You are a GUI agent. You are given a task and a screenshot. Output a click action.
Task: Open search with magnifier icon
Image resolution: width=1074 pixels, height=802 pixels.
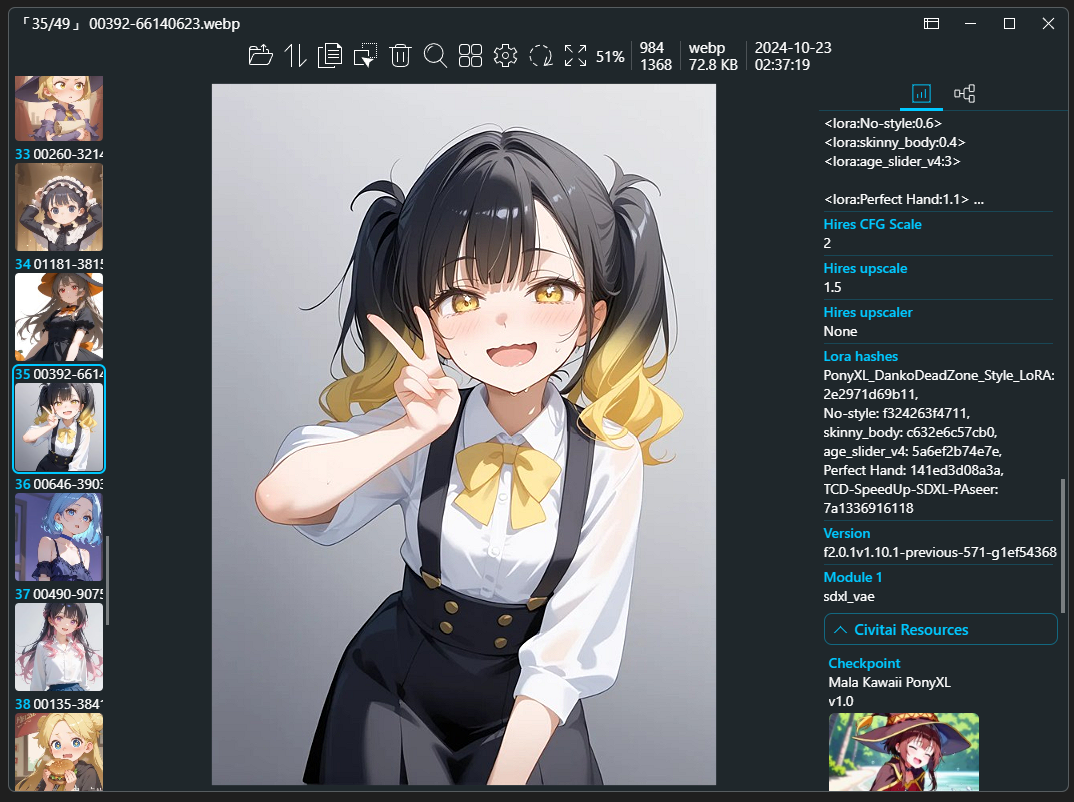pyautogui.click(x=435, y=55)
